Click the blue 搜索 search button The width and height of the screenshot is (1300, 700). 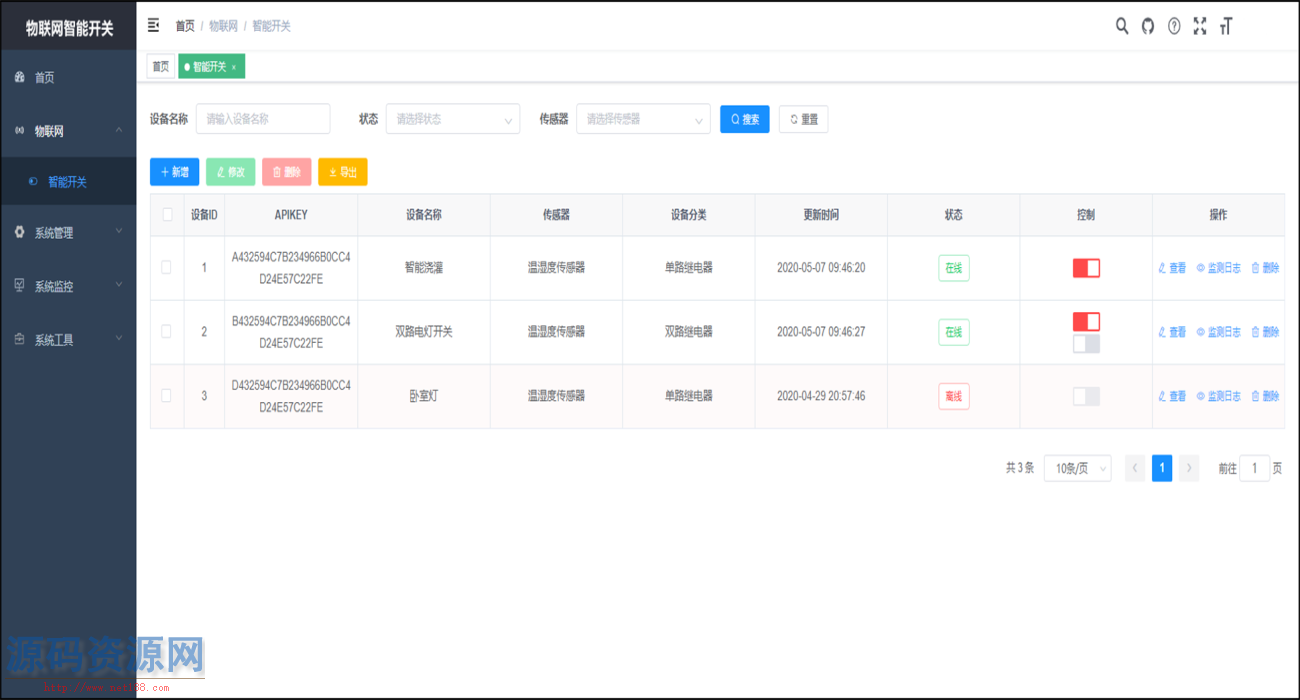[744, 119]
